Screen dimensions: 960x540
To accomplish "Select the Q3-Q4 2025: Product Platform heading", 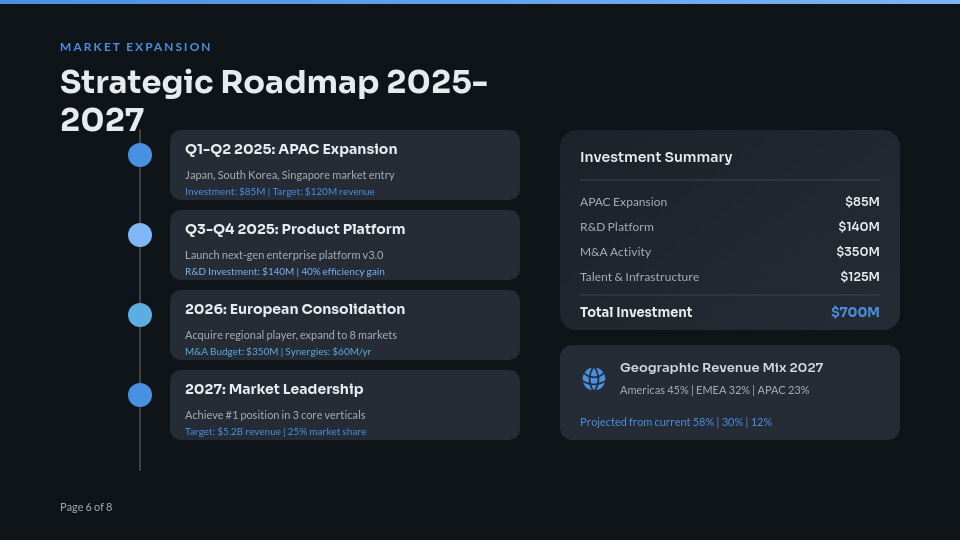I will pos(295,229).
